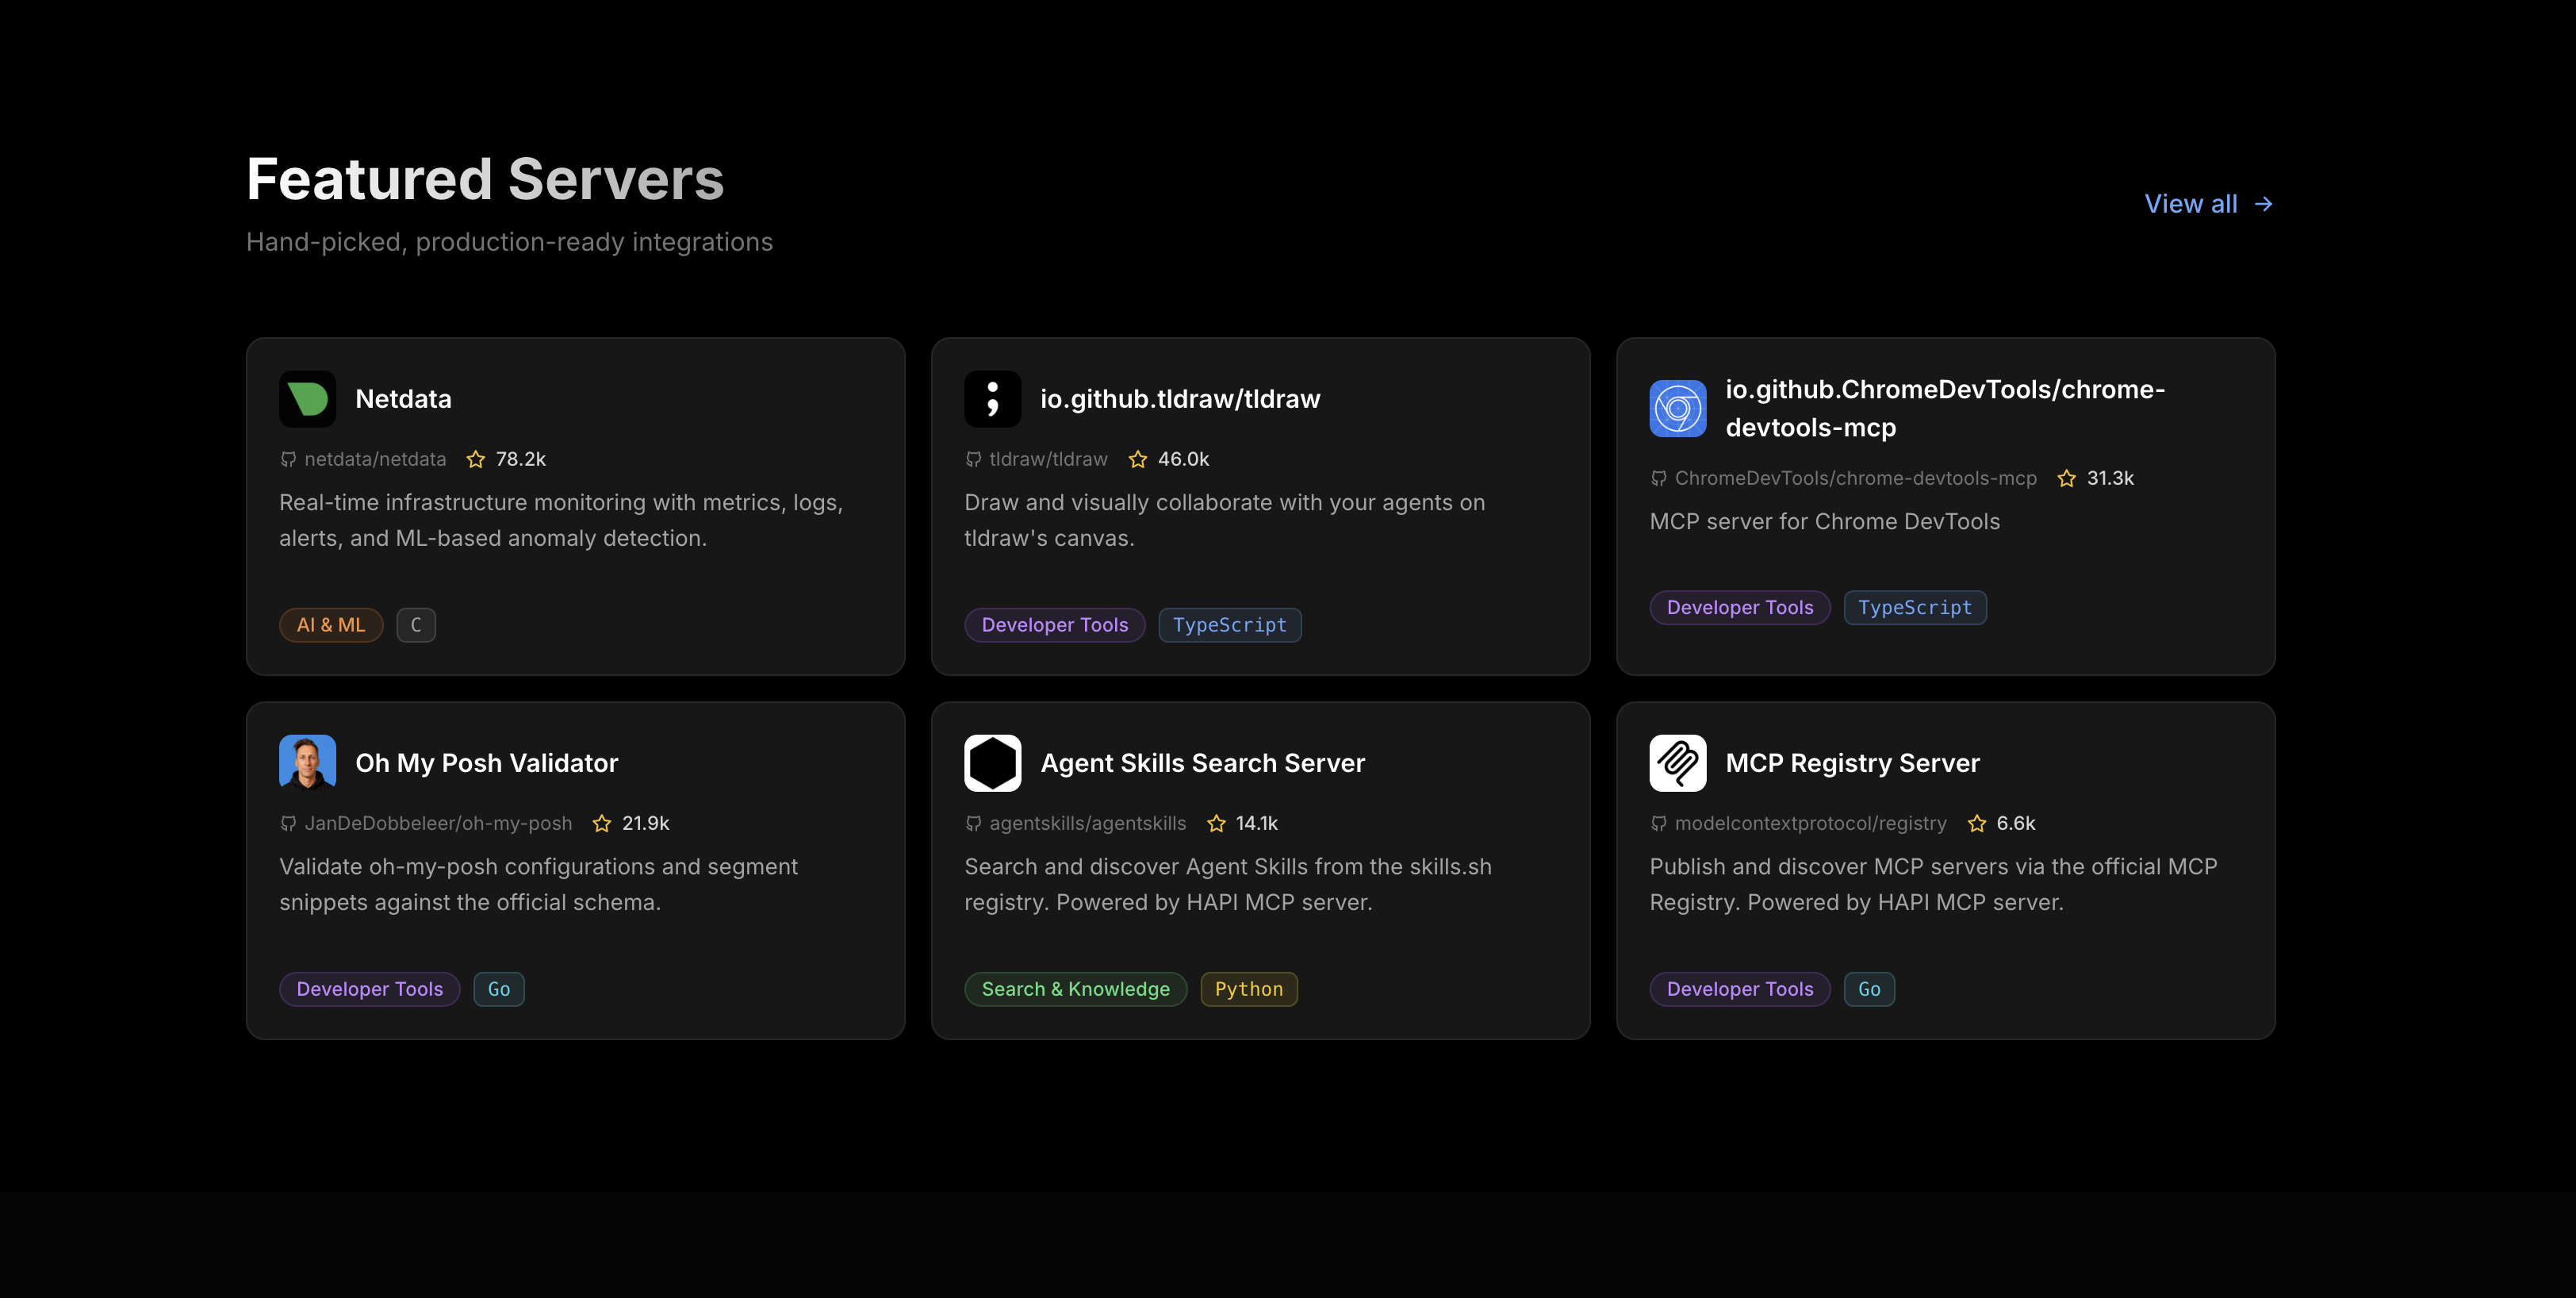The image size is (2576, 1298).
Task: Select the C language tag
Action: (x=416, y=625)
